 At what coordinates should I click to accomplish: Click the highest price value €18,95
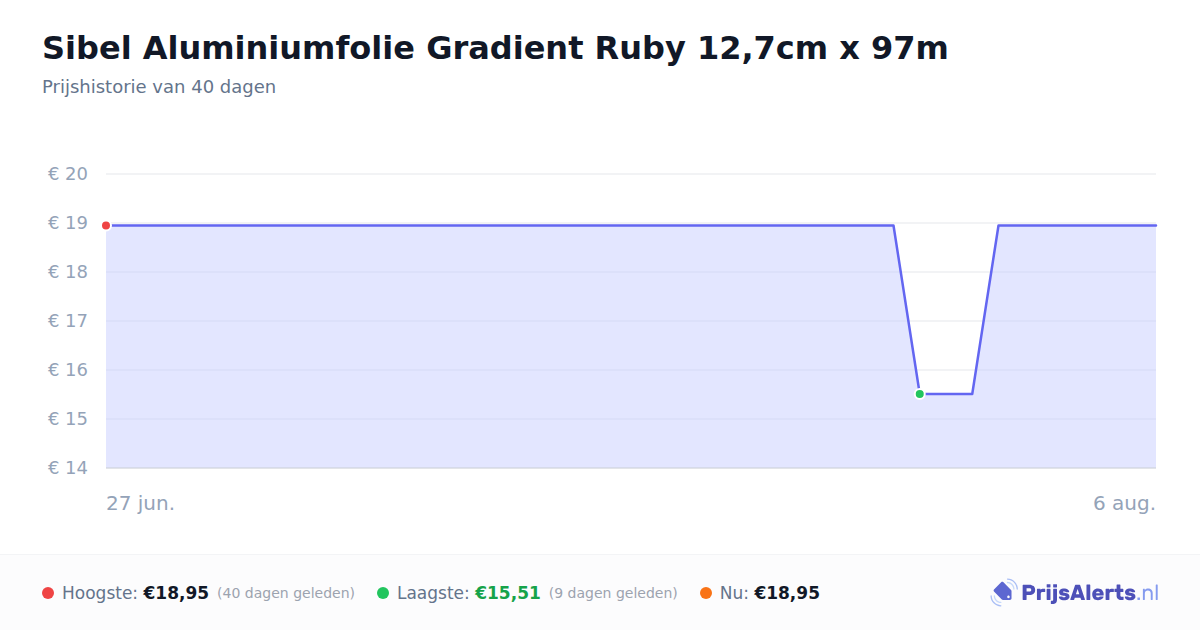tap(176, 593)
